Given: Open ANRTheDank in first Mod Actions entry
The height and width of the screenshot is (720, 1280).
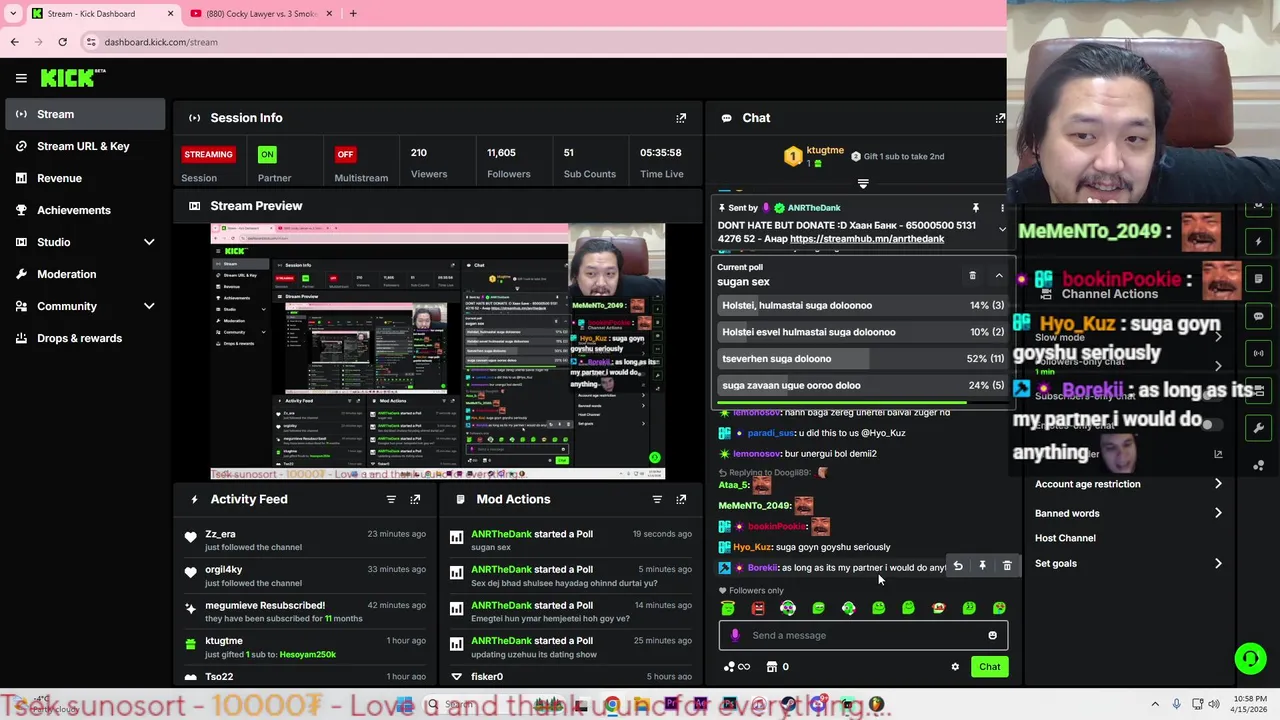Looking at the screenshot, I should [502, 534].
